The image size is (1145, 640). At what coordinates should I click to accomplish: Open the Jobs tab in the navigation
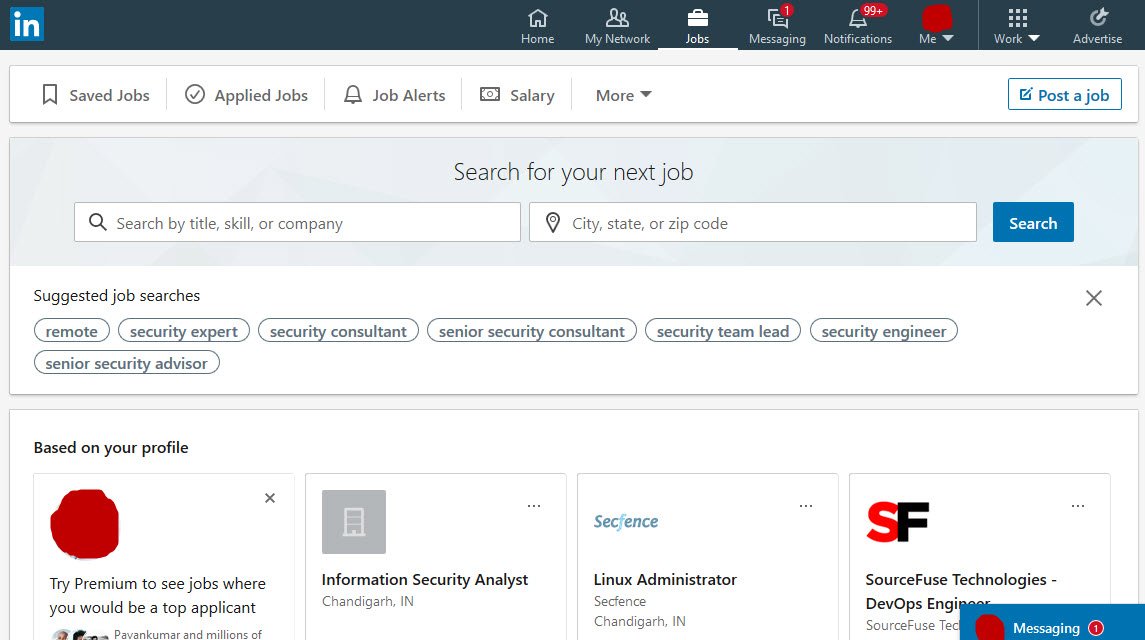pos(697,26)
